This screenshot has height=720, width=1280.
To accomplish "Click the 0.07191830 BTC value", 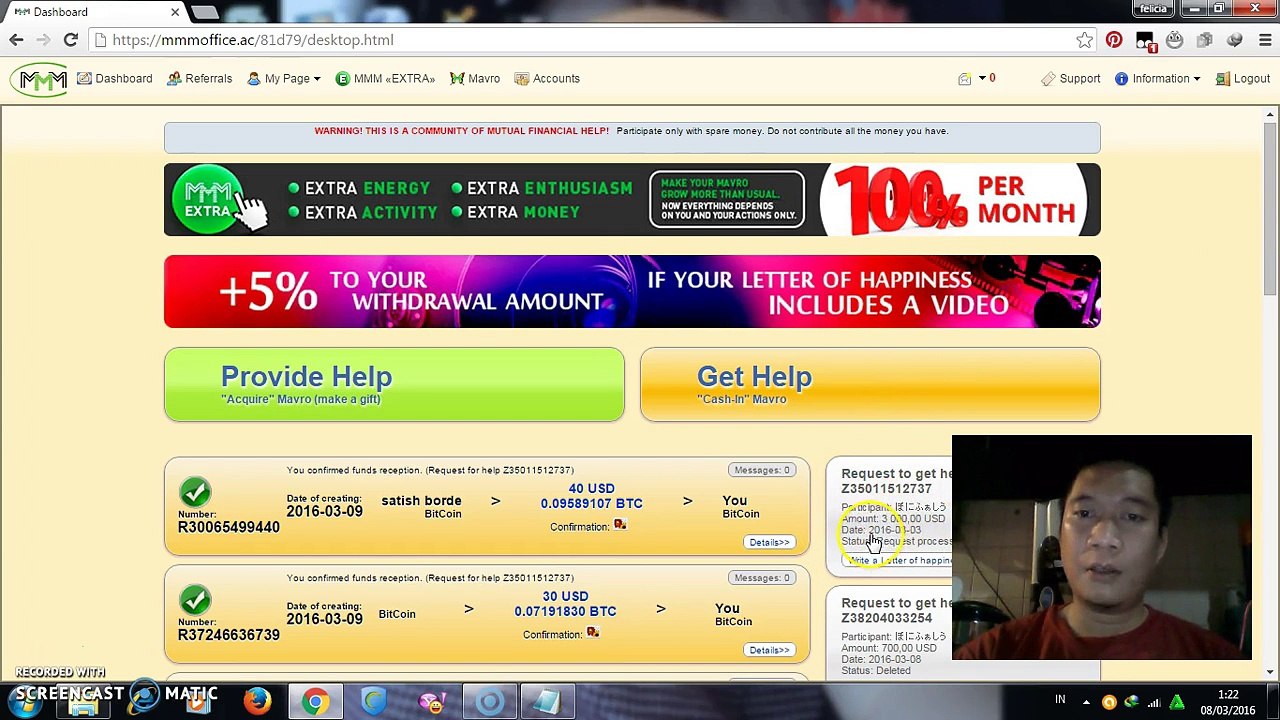I will (x=565, y=612).
